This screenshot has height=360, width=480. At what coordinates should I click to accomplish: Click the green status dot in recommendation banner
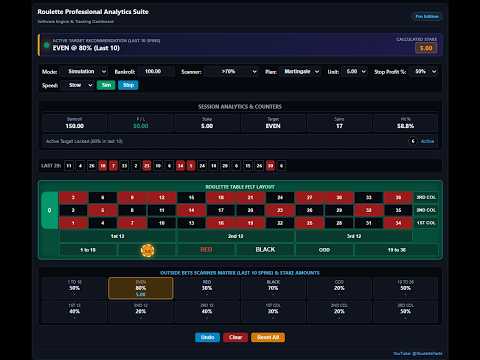point(47,45)
